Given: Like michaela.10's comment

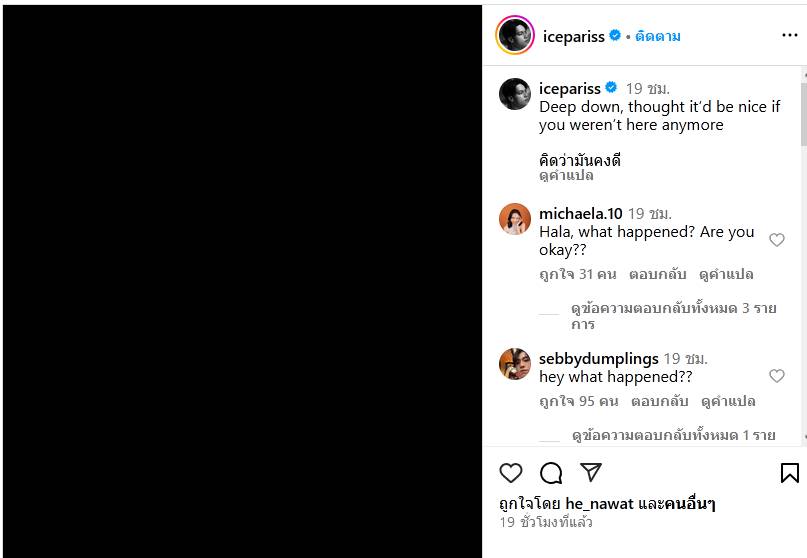Looking at the screenshot, I should [777, 240].
